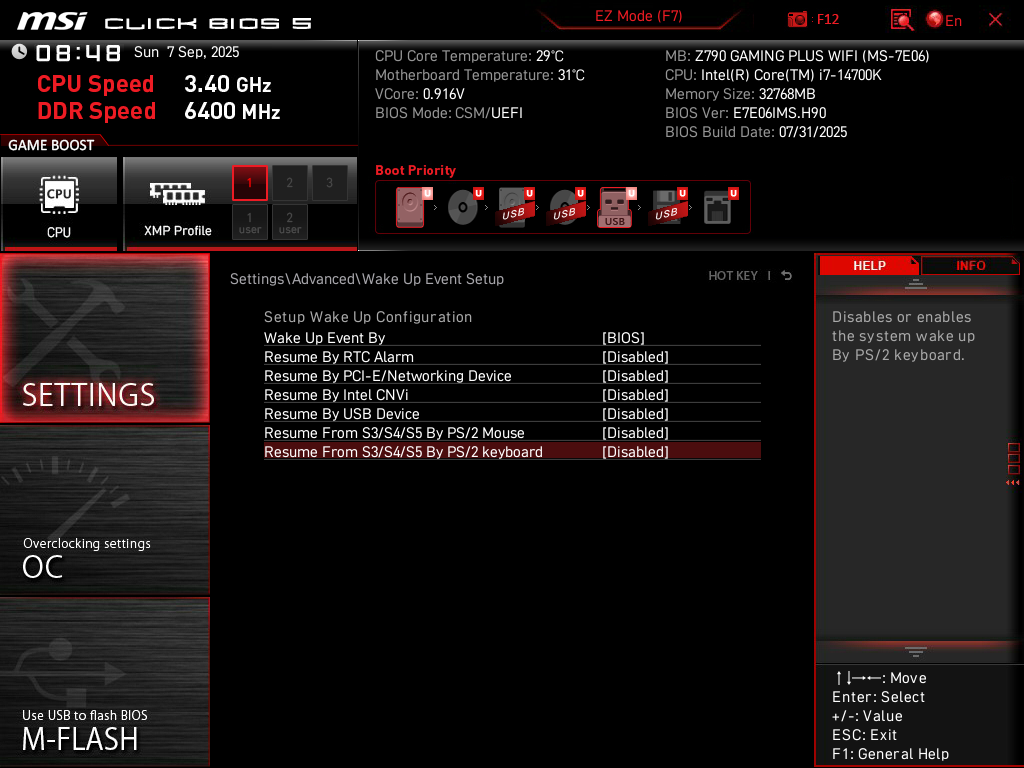Open the BIOS search magnifier icon
Viewport: 1024px width, 768px height.
pos(902,20)
